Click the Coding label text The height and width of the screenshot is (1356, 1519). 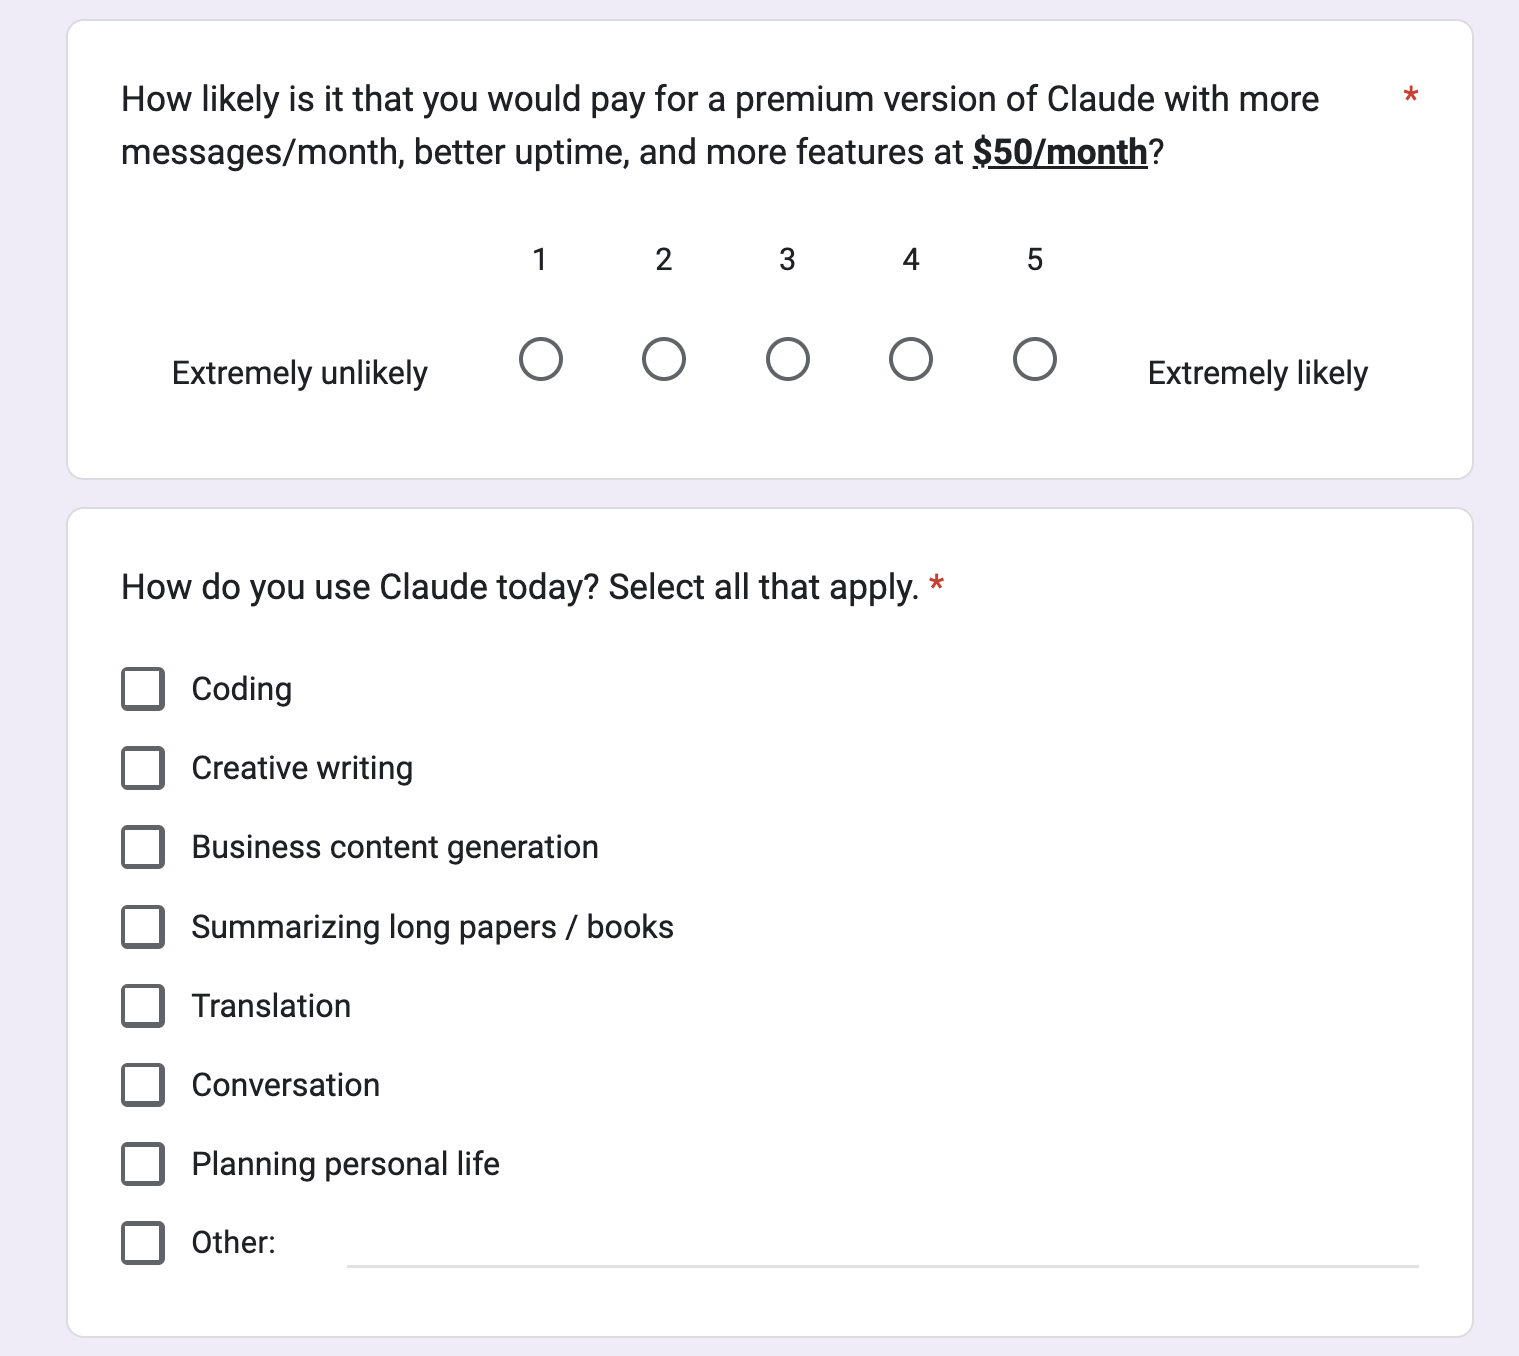242,689
